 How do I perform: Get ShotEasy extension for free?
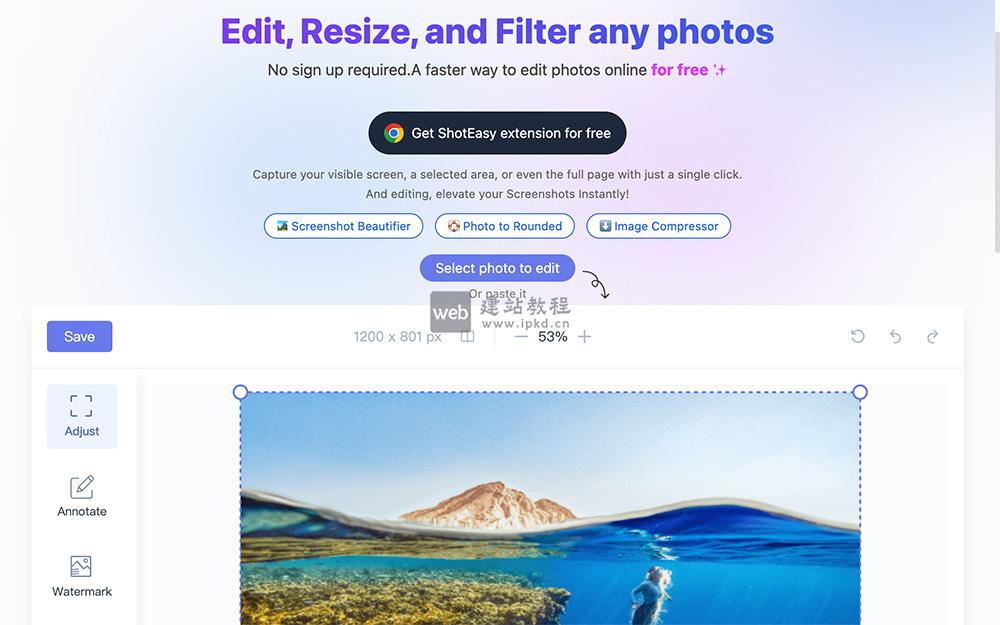[x=497, y=133]
